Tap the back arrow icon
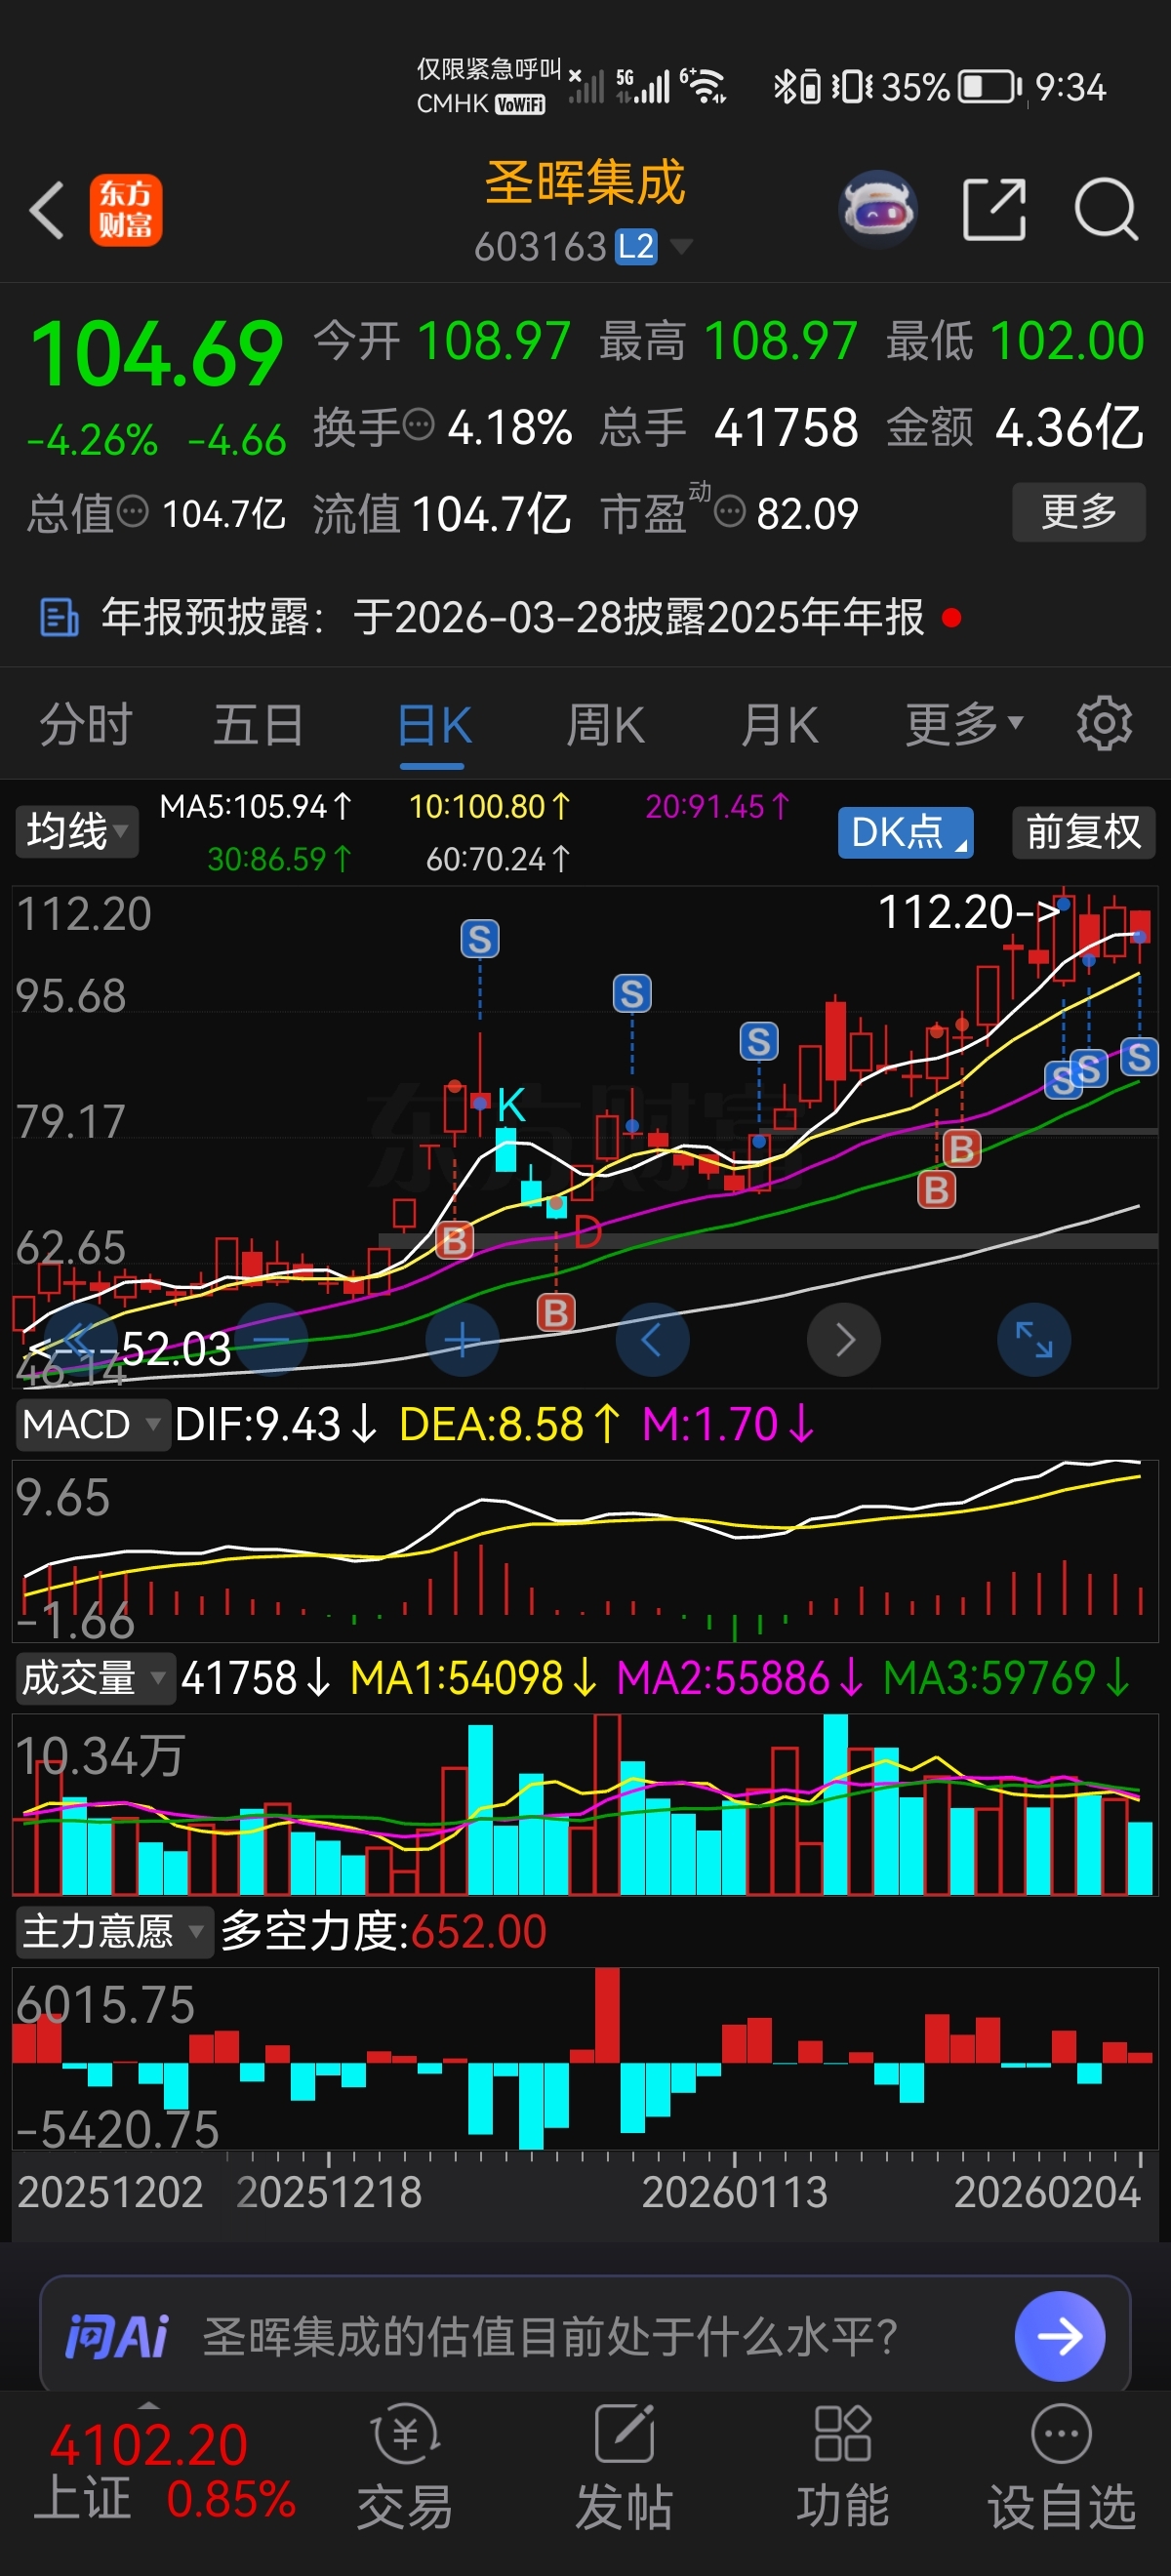1171x2576 pixels. [x=47, y=210]
